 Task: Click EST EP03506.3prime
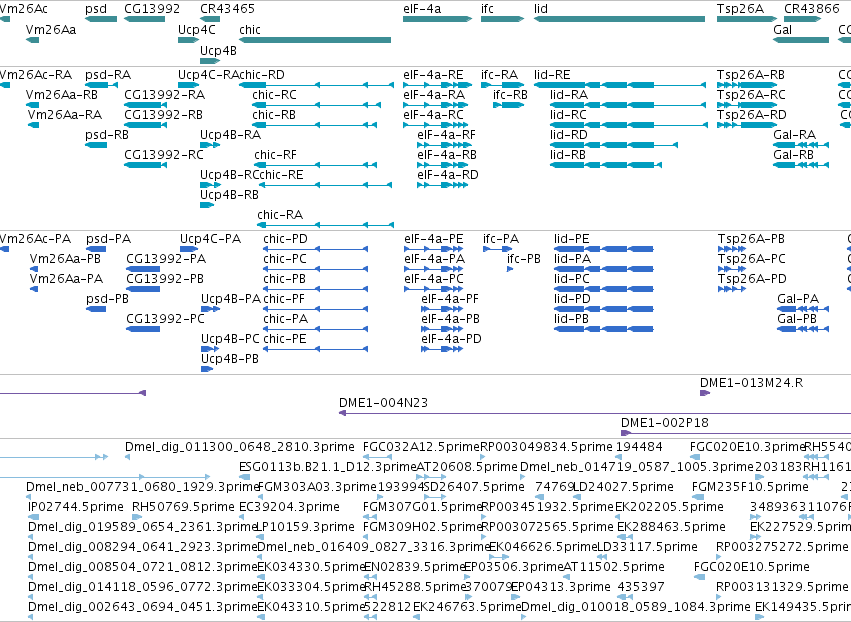pos(468,577)
